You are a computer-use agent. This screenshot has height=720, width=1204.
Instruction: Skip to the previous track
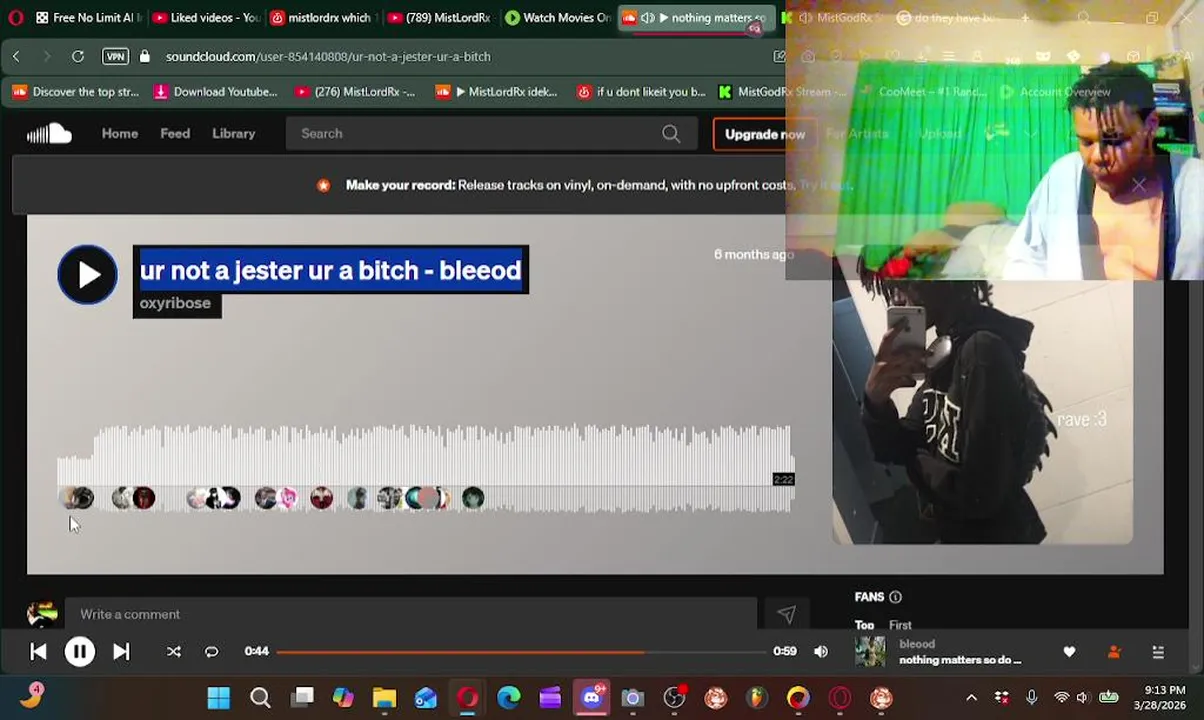click(x=38, y=652)
